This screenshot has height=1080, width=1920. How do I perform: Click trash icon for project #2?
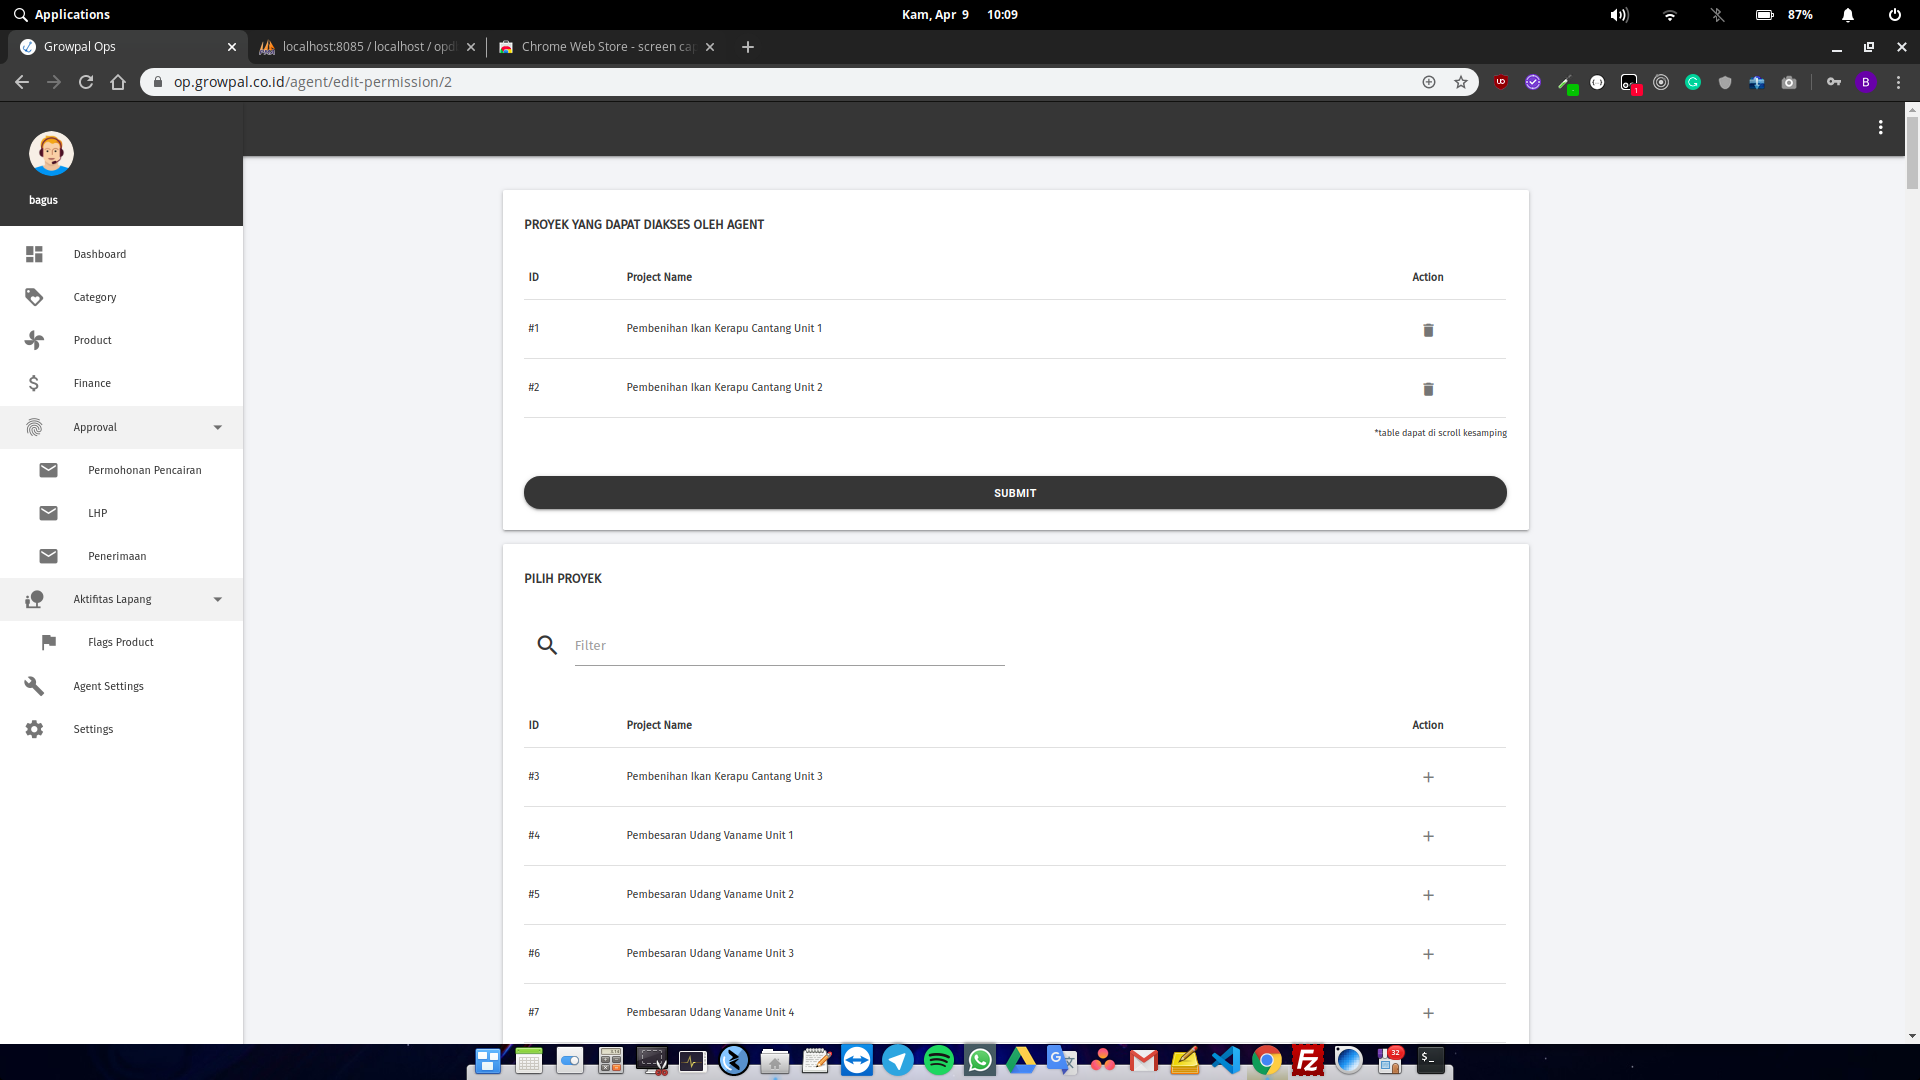(x=1428, y=389)
